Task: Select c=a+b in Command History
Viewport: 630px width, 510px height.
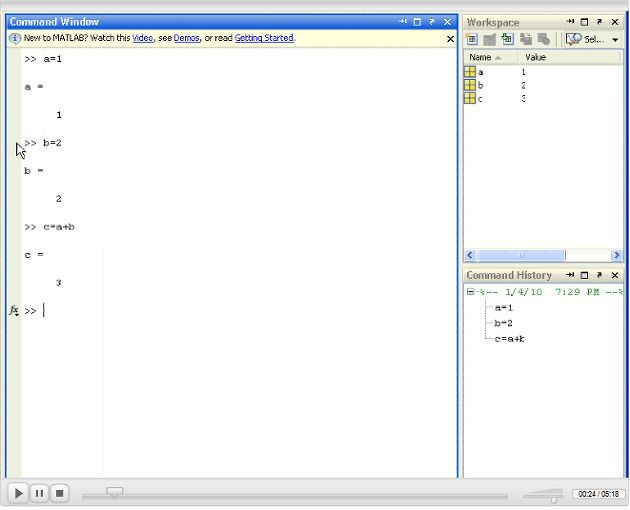Action: pyautogui.click(x=509, y=339)
